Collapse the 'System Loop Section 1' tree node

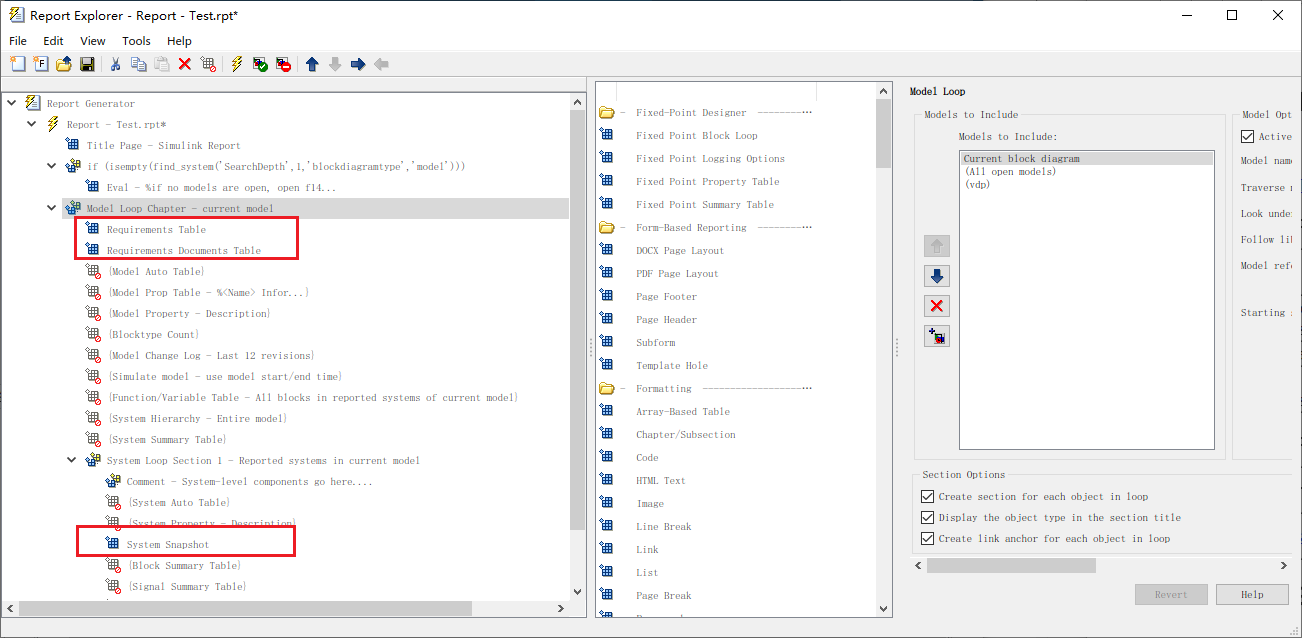[x=68, y=460]
